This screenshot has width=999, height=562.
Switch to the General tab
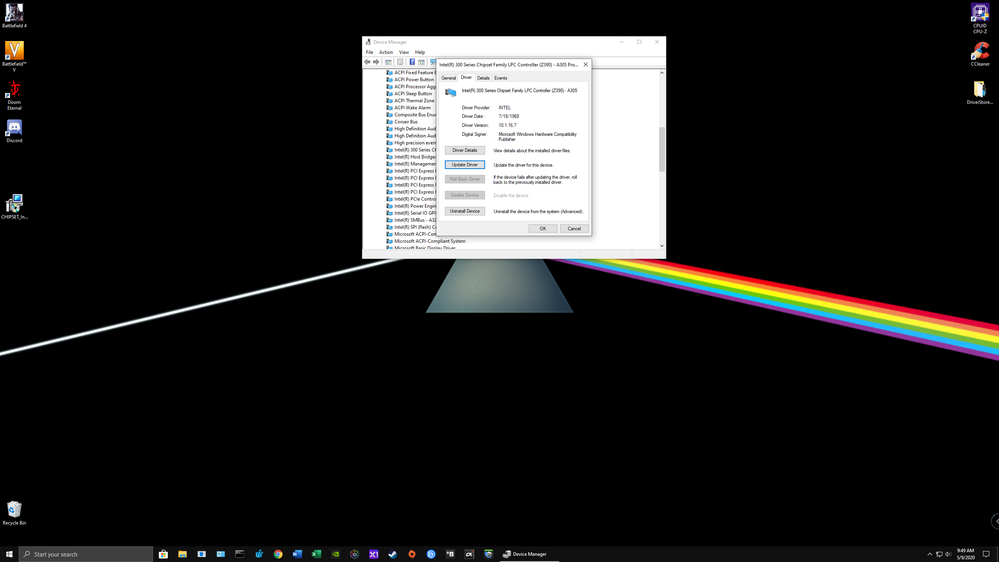pos(449,78)
